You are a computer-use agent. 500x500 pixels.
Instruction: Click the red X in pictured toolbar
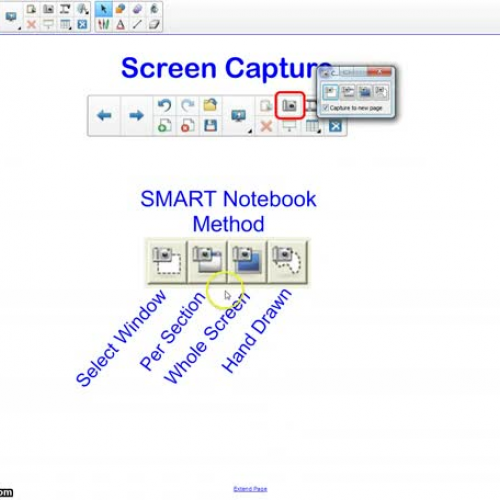point(266,126)
